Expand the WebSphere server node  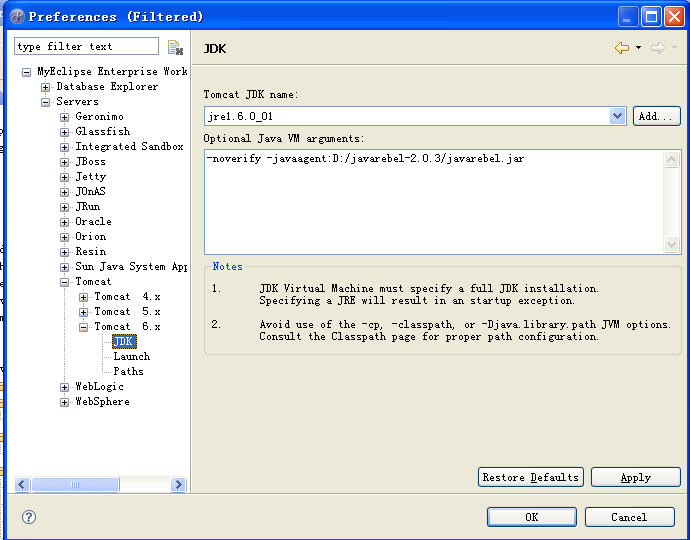coord(64,402)
